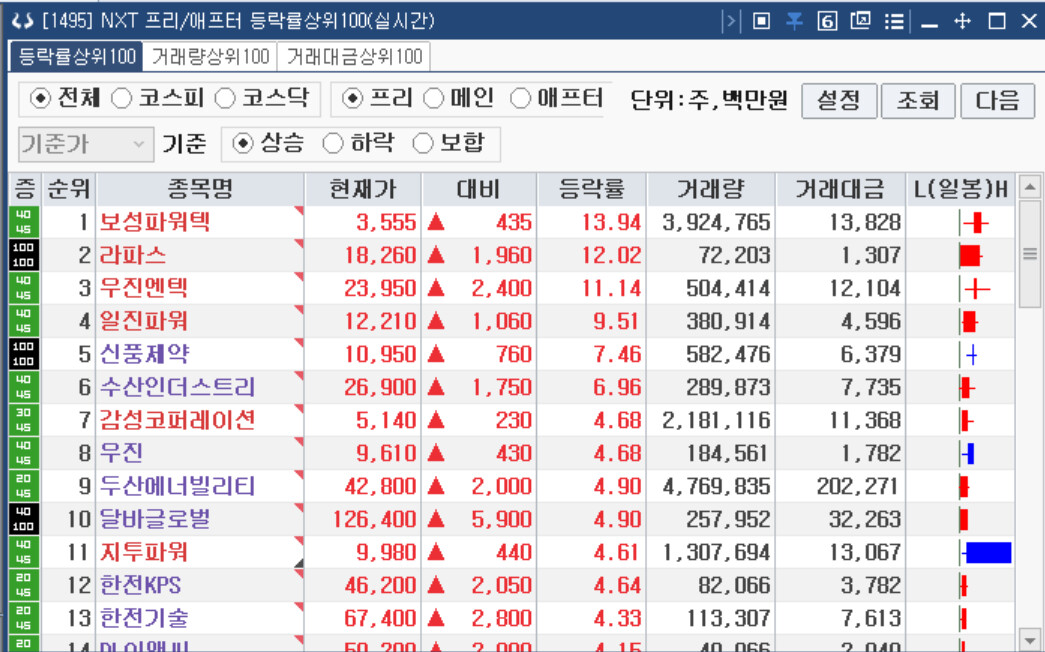Click the black 100 badge for 신풍제약
Screen dimensions: 1045x652
pos(23,354)
